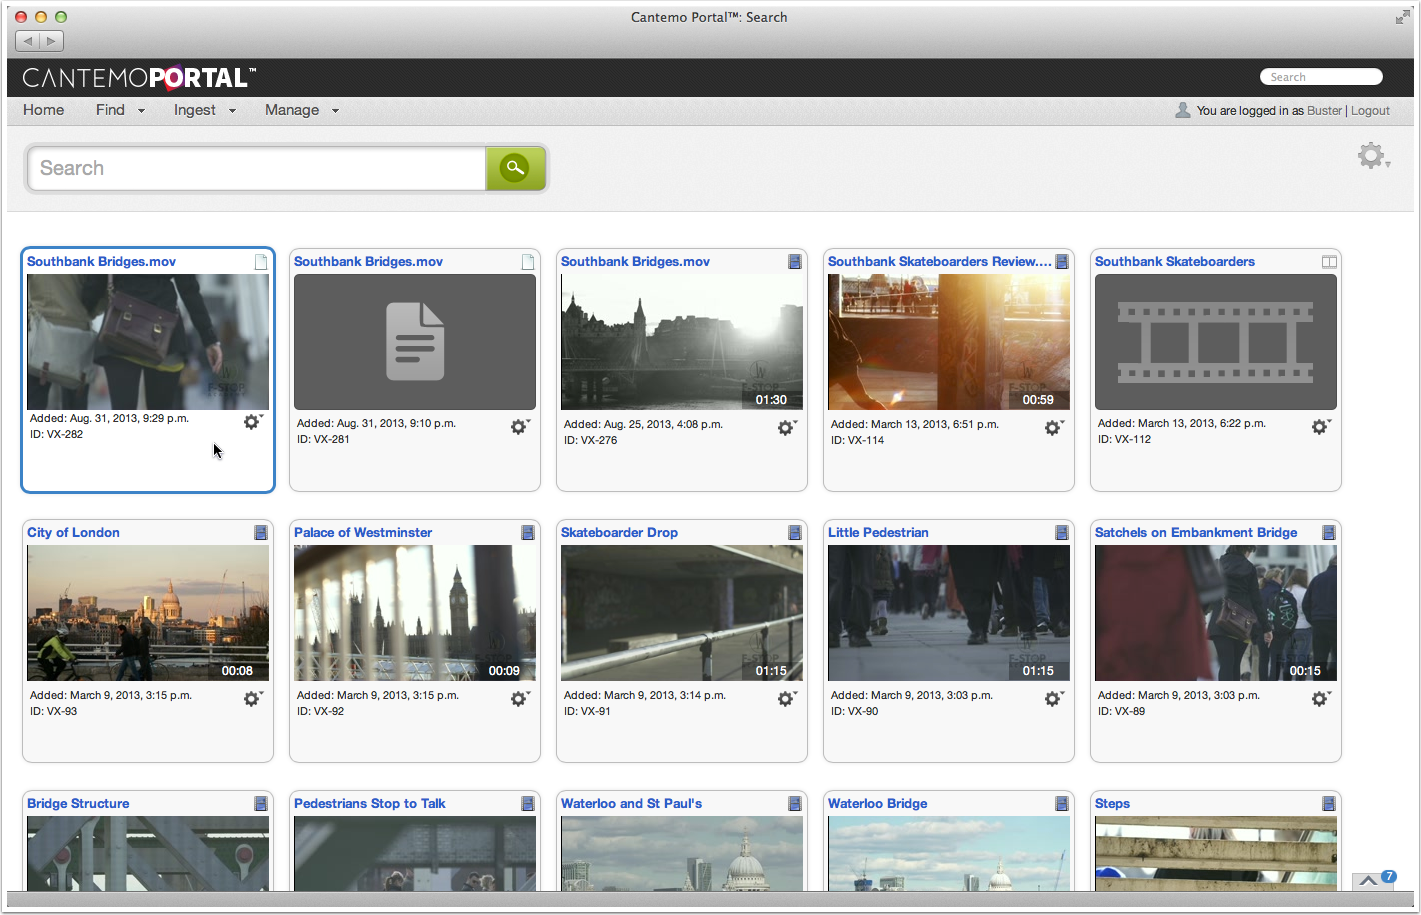Open the Satchels on Embankment Bridge thumbnail
The image size is (1421, 915).
pos(1216,613)
